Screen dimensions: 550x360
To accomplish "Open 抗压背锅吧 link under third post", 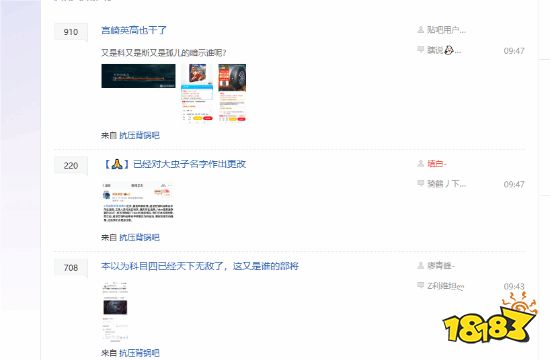I will coord(139,353).
